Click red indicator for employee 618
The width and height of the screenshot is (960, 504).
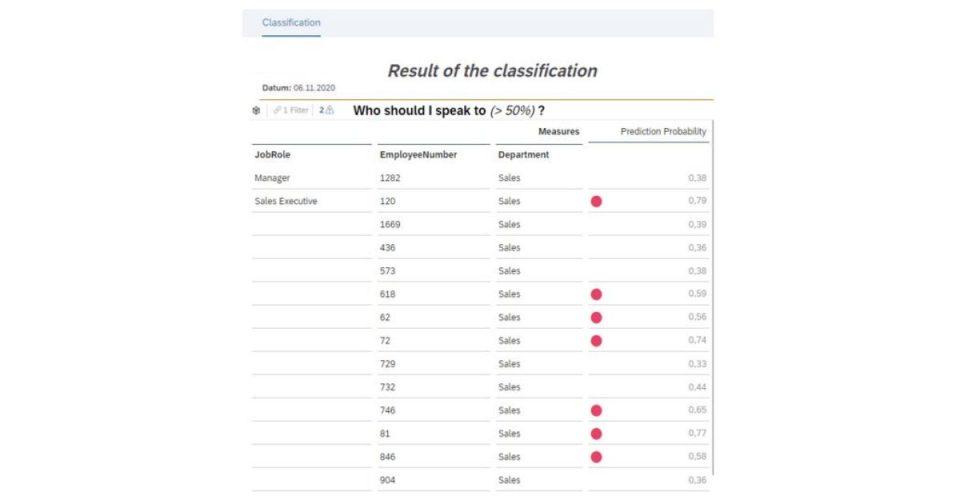[596, 295]
